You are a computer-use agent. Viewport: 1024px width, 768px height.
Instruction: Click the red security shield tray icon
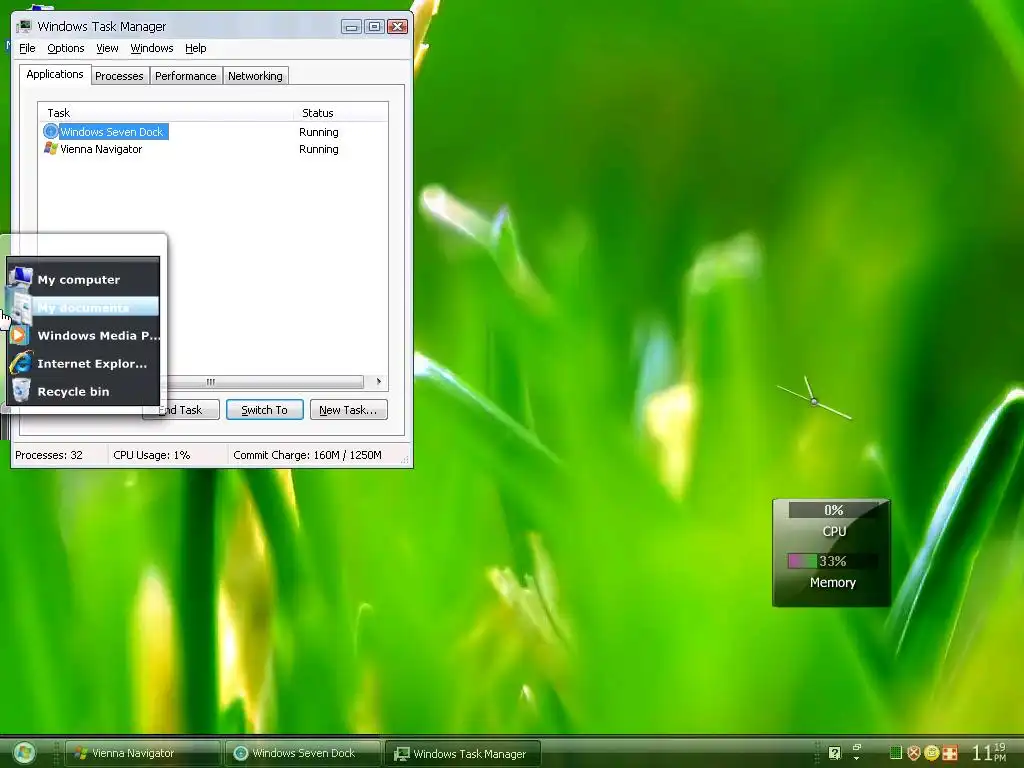click(914, 753)
